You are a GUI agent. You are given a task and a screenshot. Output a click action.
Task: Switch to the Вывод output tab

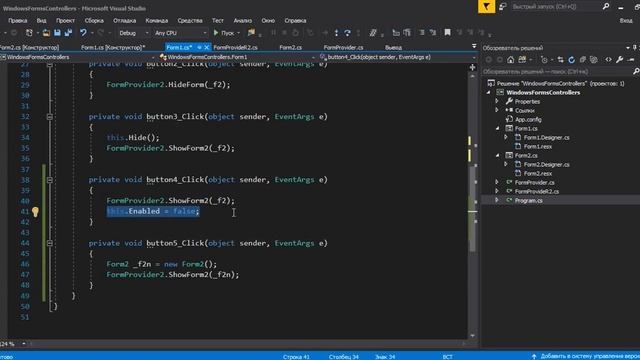393,47
